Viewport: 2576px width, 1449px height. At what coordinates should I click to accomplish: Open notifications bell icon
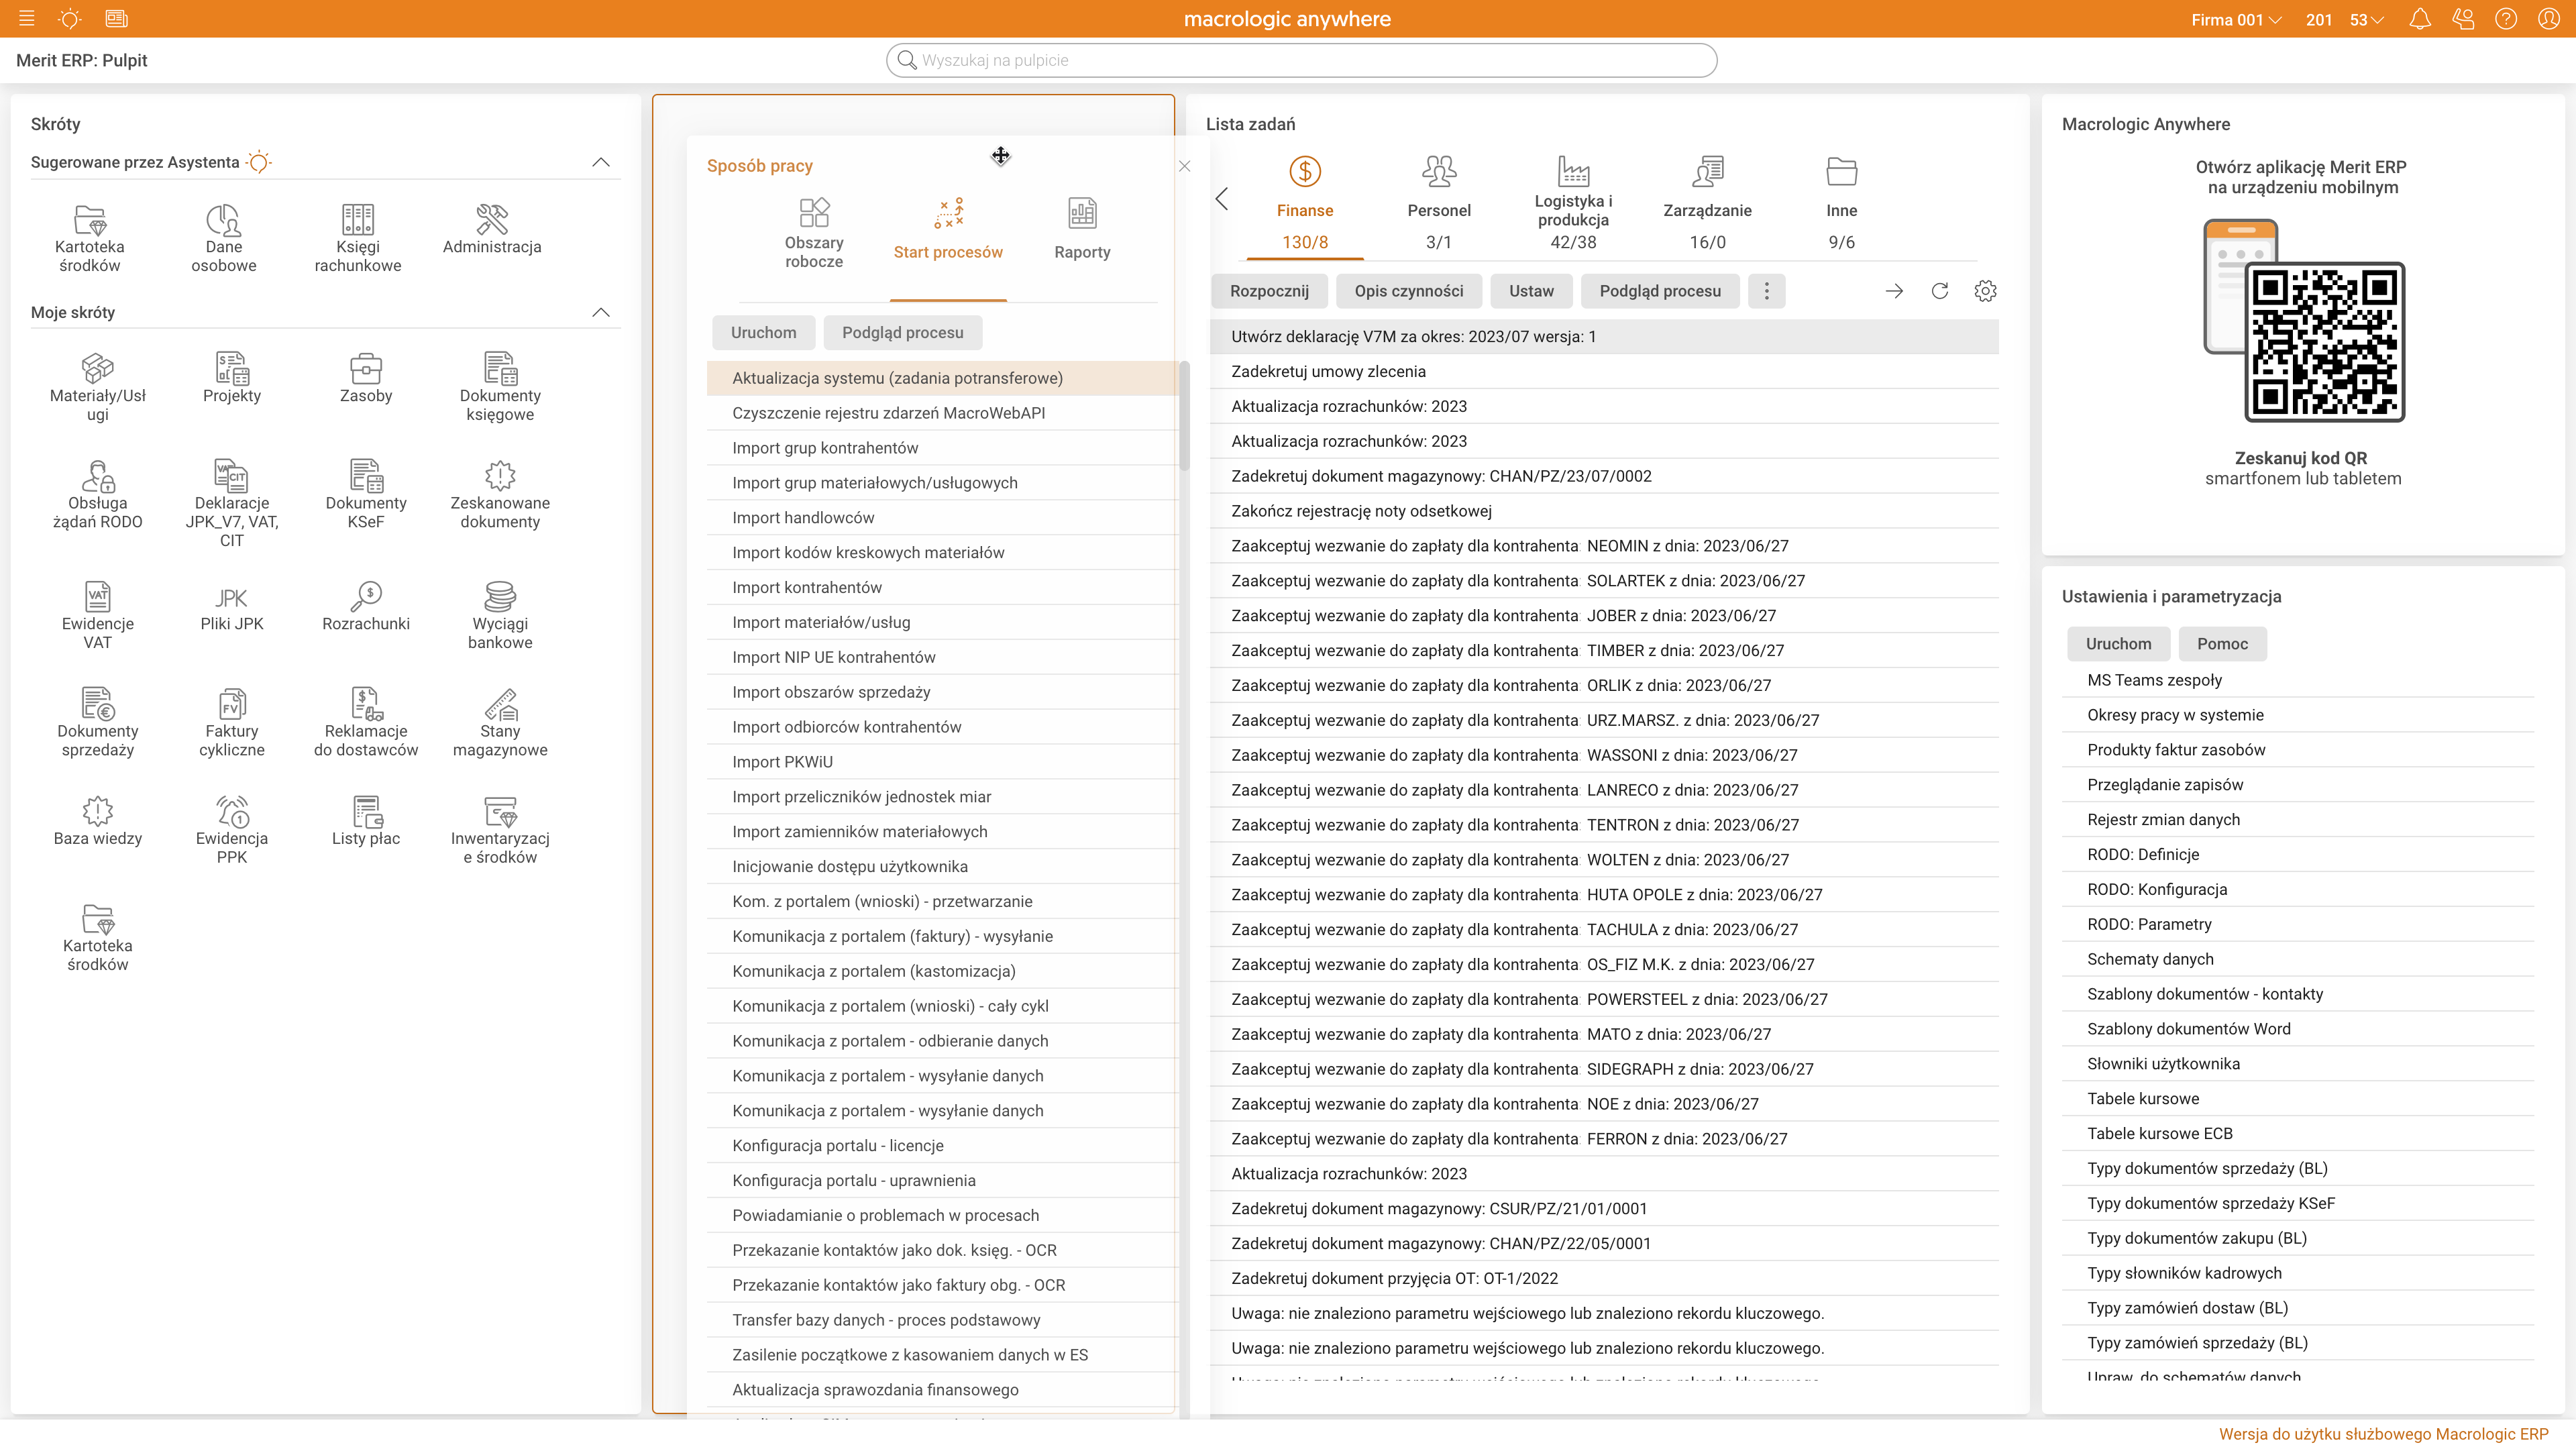coord(2419,19)
